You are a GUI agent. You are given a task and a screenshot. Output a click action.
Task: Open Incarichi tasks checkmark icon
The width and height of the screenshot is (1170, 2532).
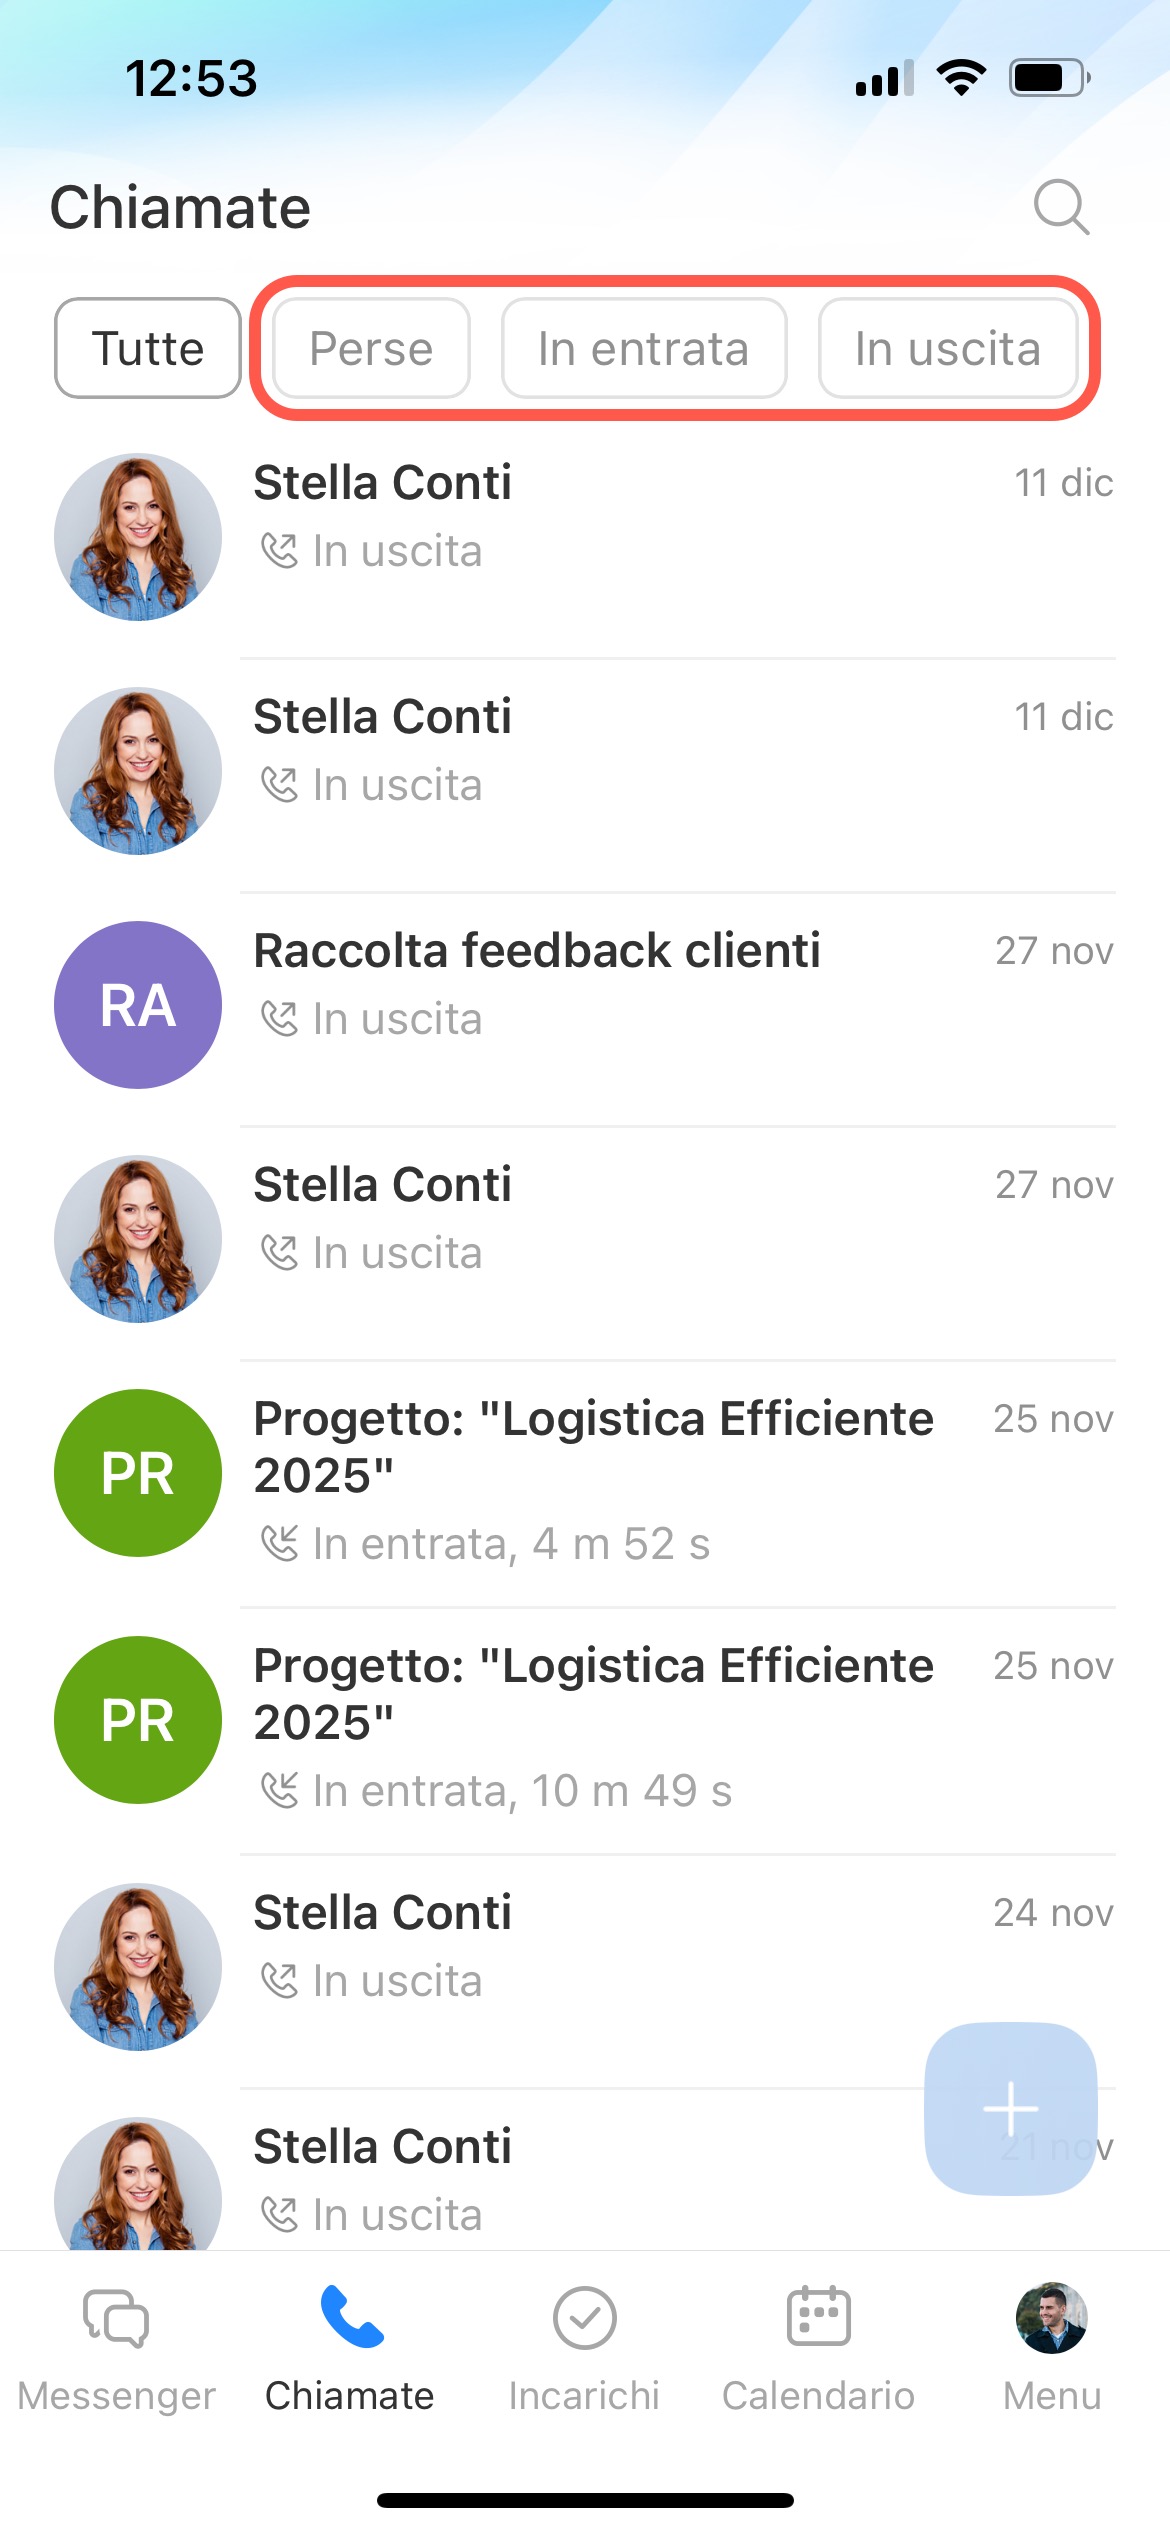tap(584, 2318)
